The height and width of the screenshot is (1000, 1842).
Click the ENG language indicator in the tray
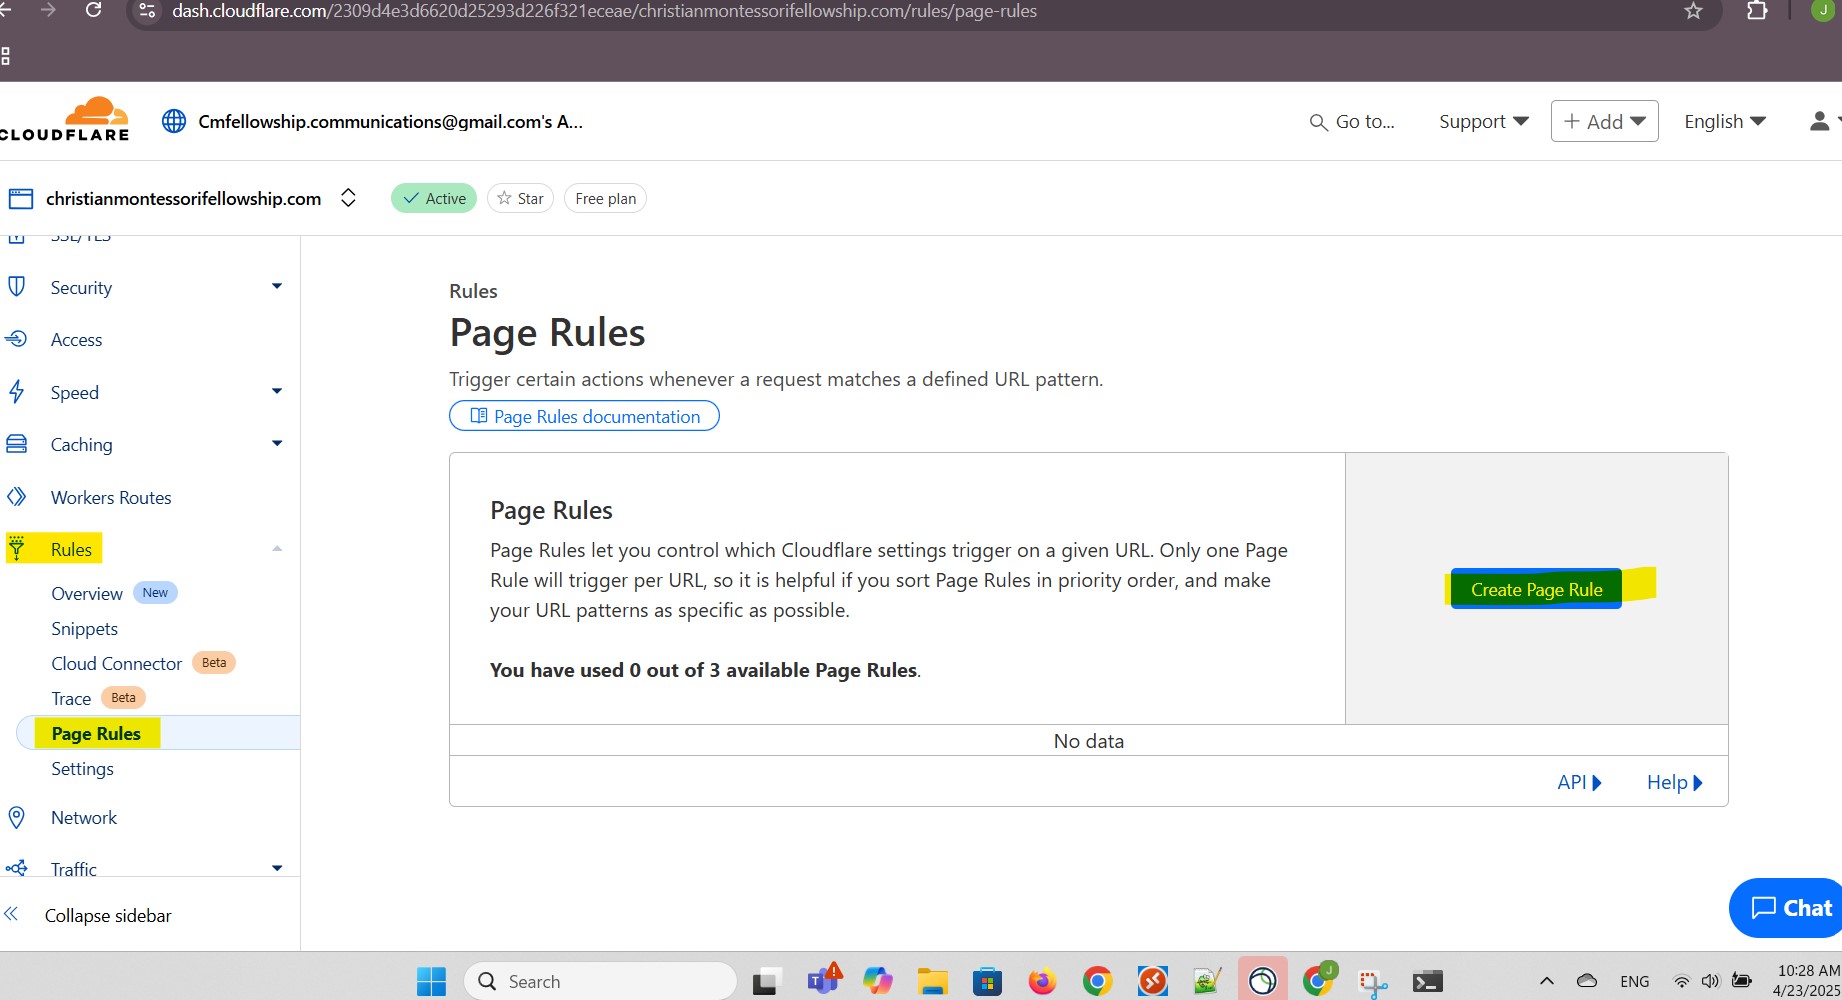tap(1635, 981)
